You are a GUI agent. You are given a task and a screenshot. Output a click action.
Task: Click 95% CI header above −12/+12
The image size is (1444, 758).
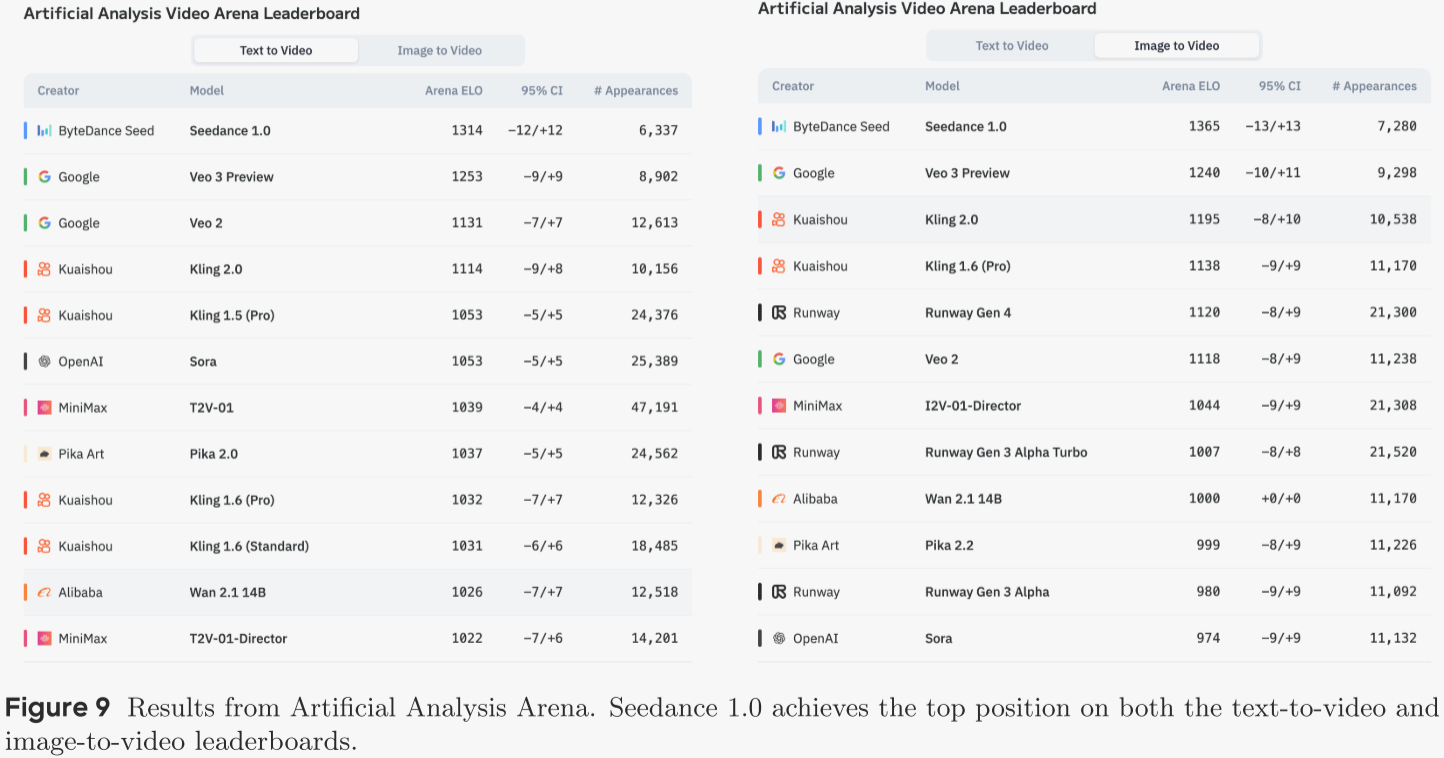(542, 90)
